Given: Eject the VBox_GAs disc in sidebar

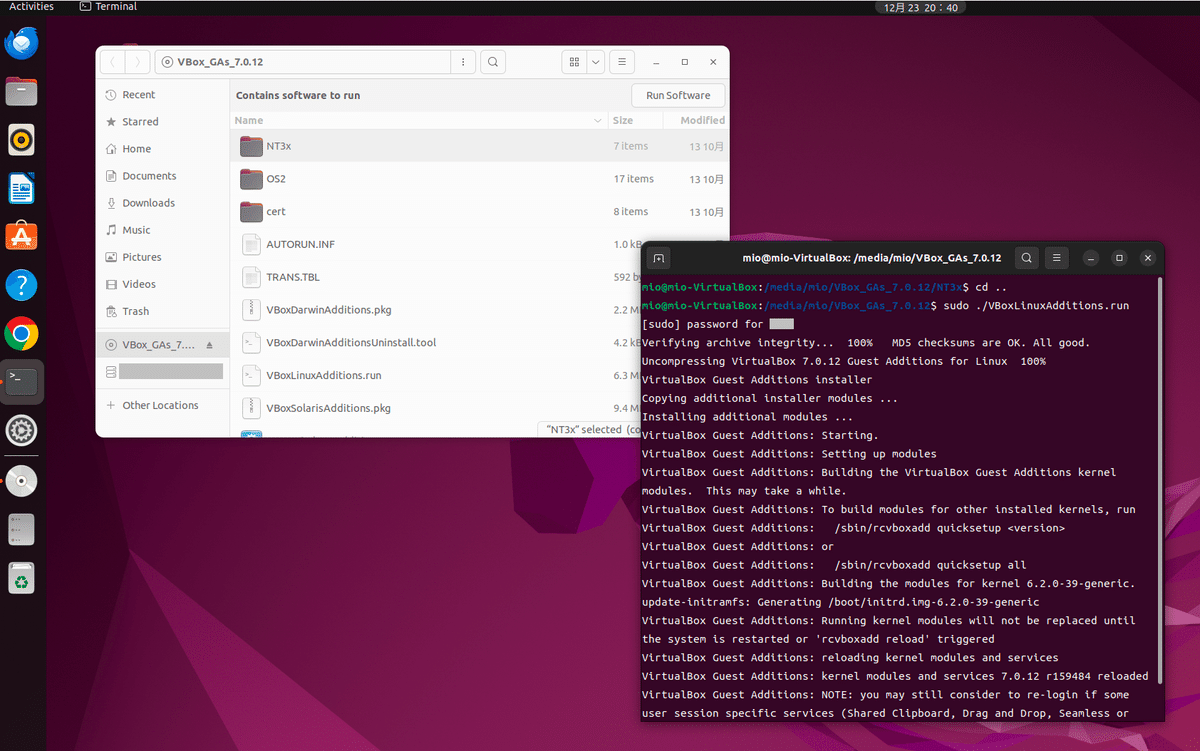Looking at the screenshot, I should tap(209, 345).
